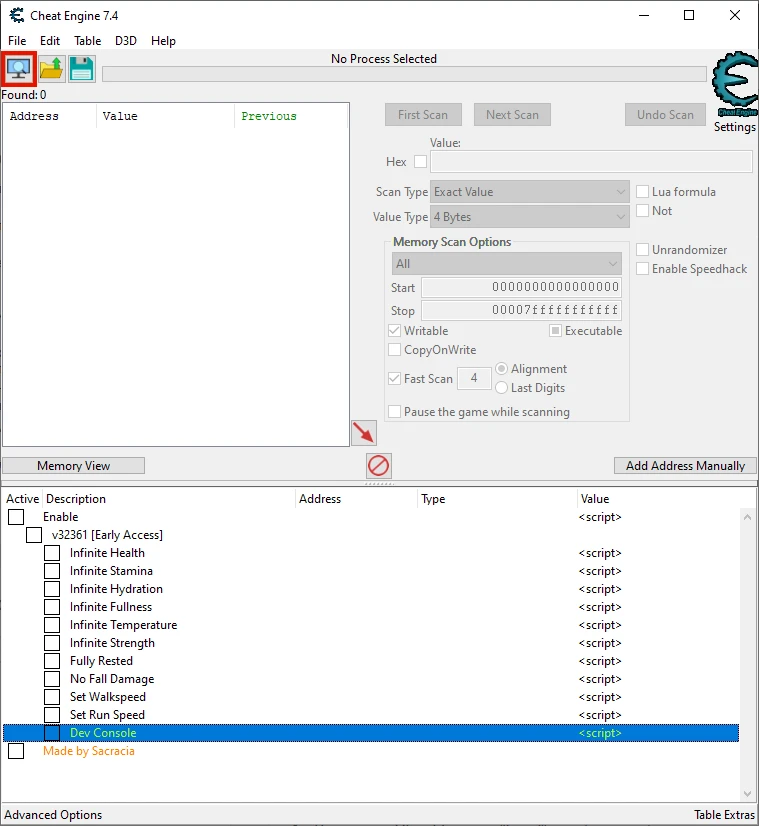This screenshot has height=826, width=759.
Task: Toggle the Writable checkbox
Action: (x=395, y=331)
